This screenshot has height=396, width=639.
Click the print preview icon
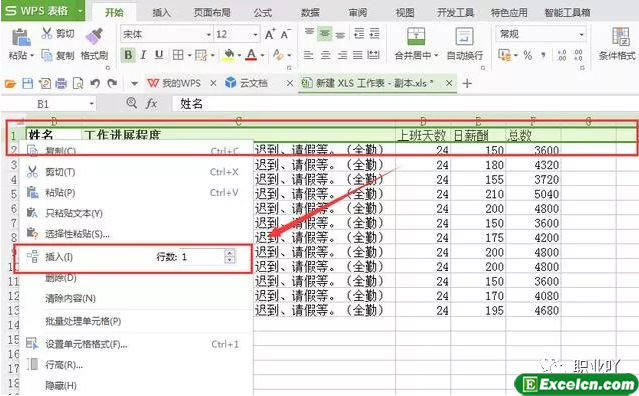click(77, 84)
